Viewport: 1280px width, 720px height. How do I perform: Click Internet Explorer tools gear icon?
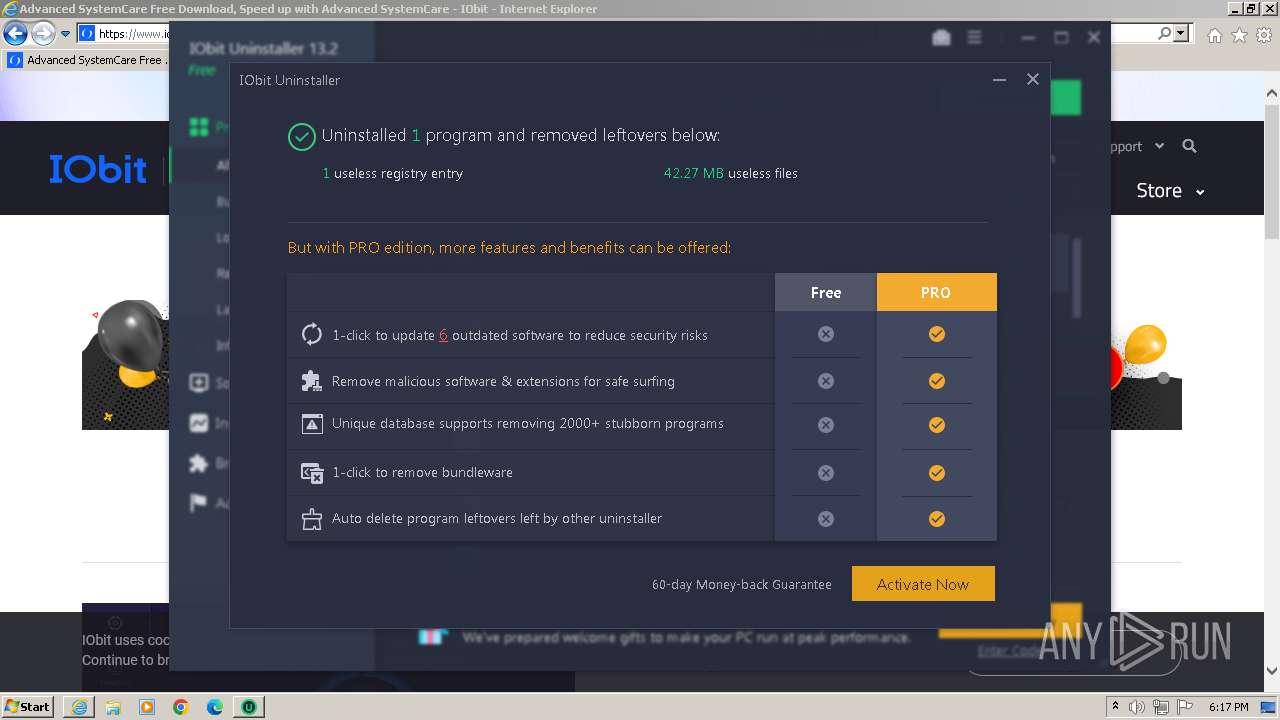tap(1263, 35)
